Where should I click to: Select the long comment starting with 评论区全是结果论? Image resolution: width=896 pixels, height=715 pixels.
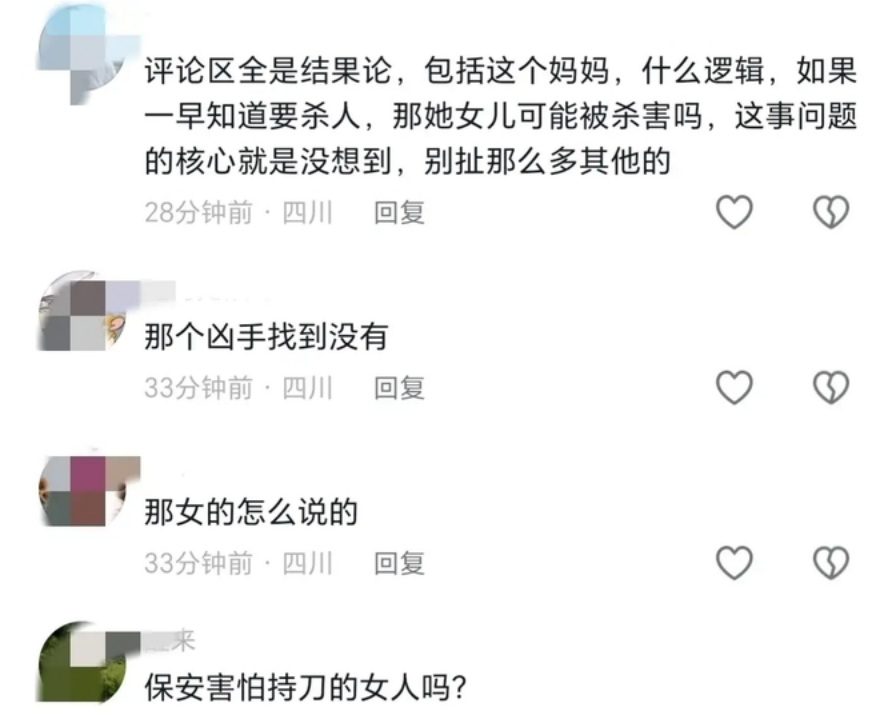(501, 116)
